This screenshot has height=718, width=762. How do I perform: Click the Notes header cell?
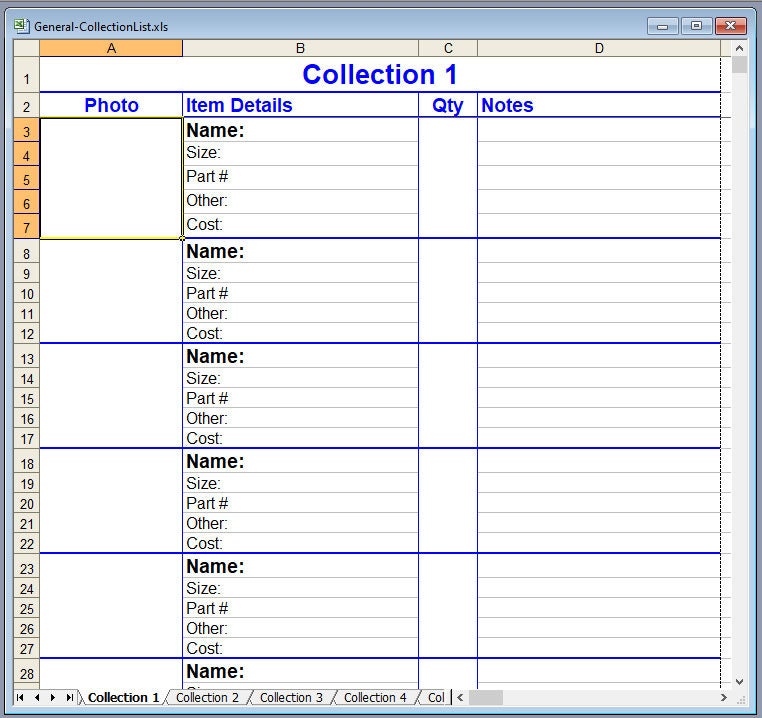pyautogui.click(x=599, y=105)
